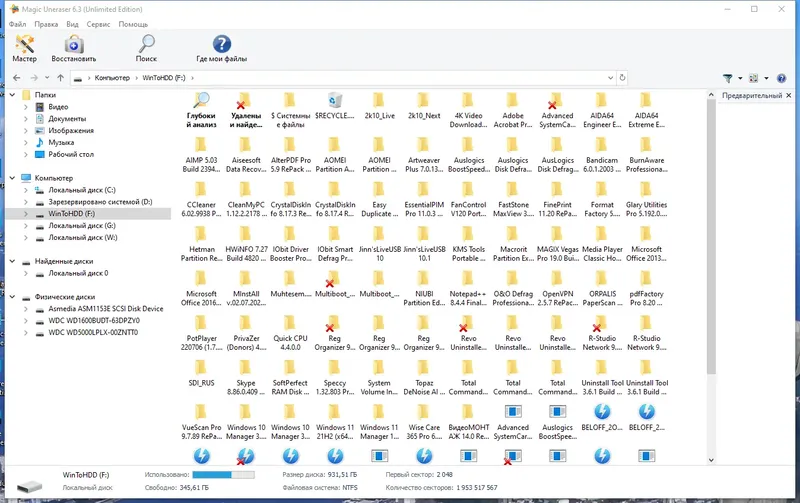Go forward with the right arrow
The image size is (800, 503).
click(x=34, y=78)
